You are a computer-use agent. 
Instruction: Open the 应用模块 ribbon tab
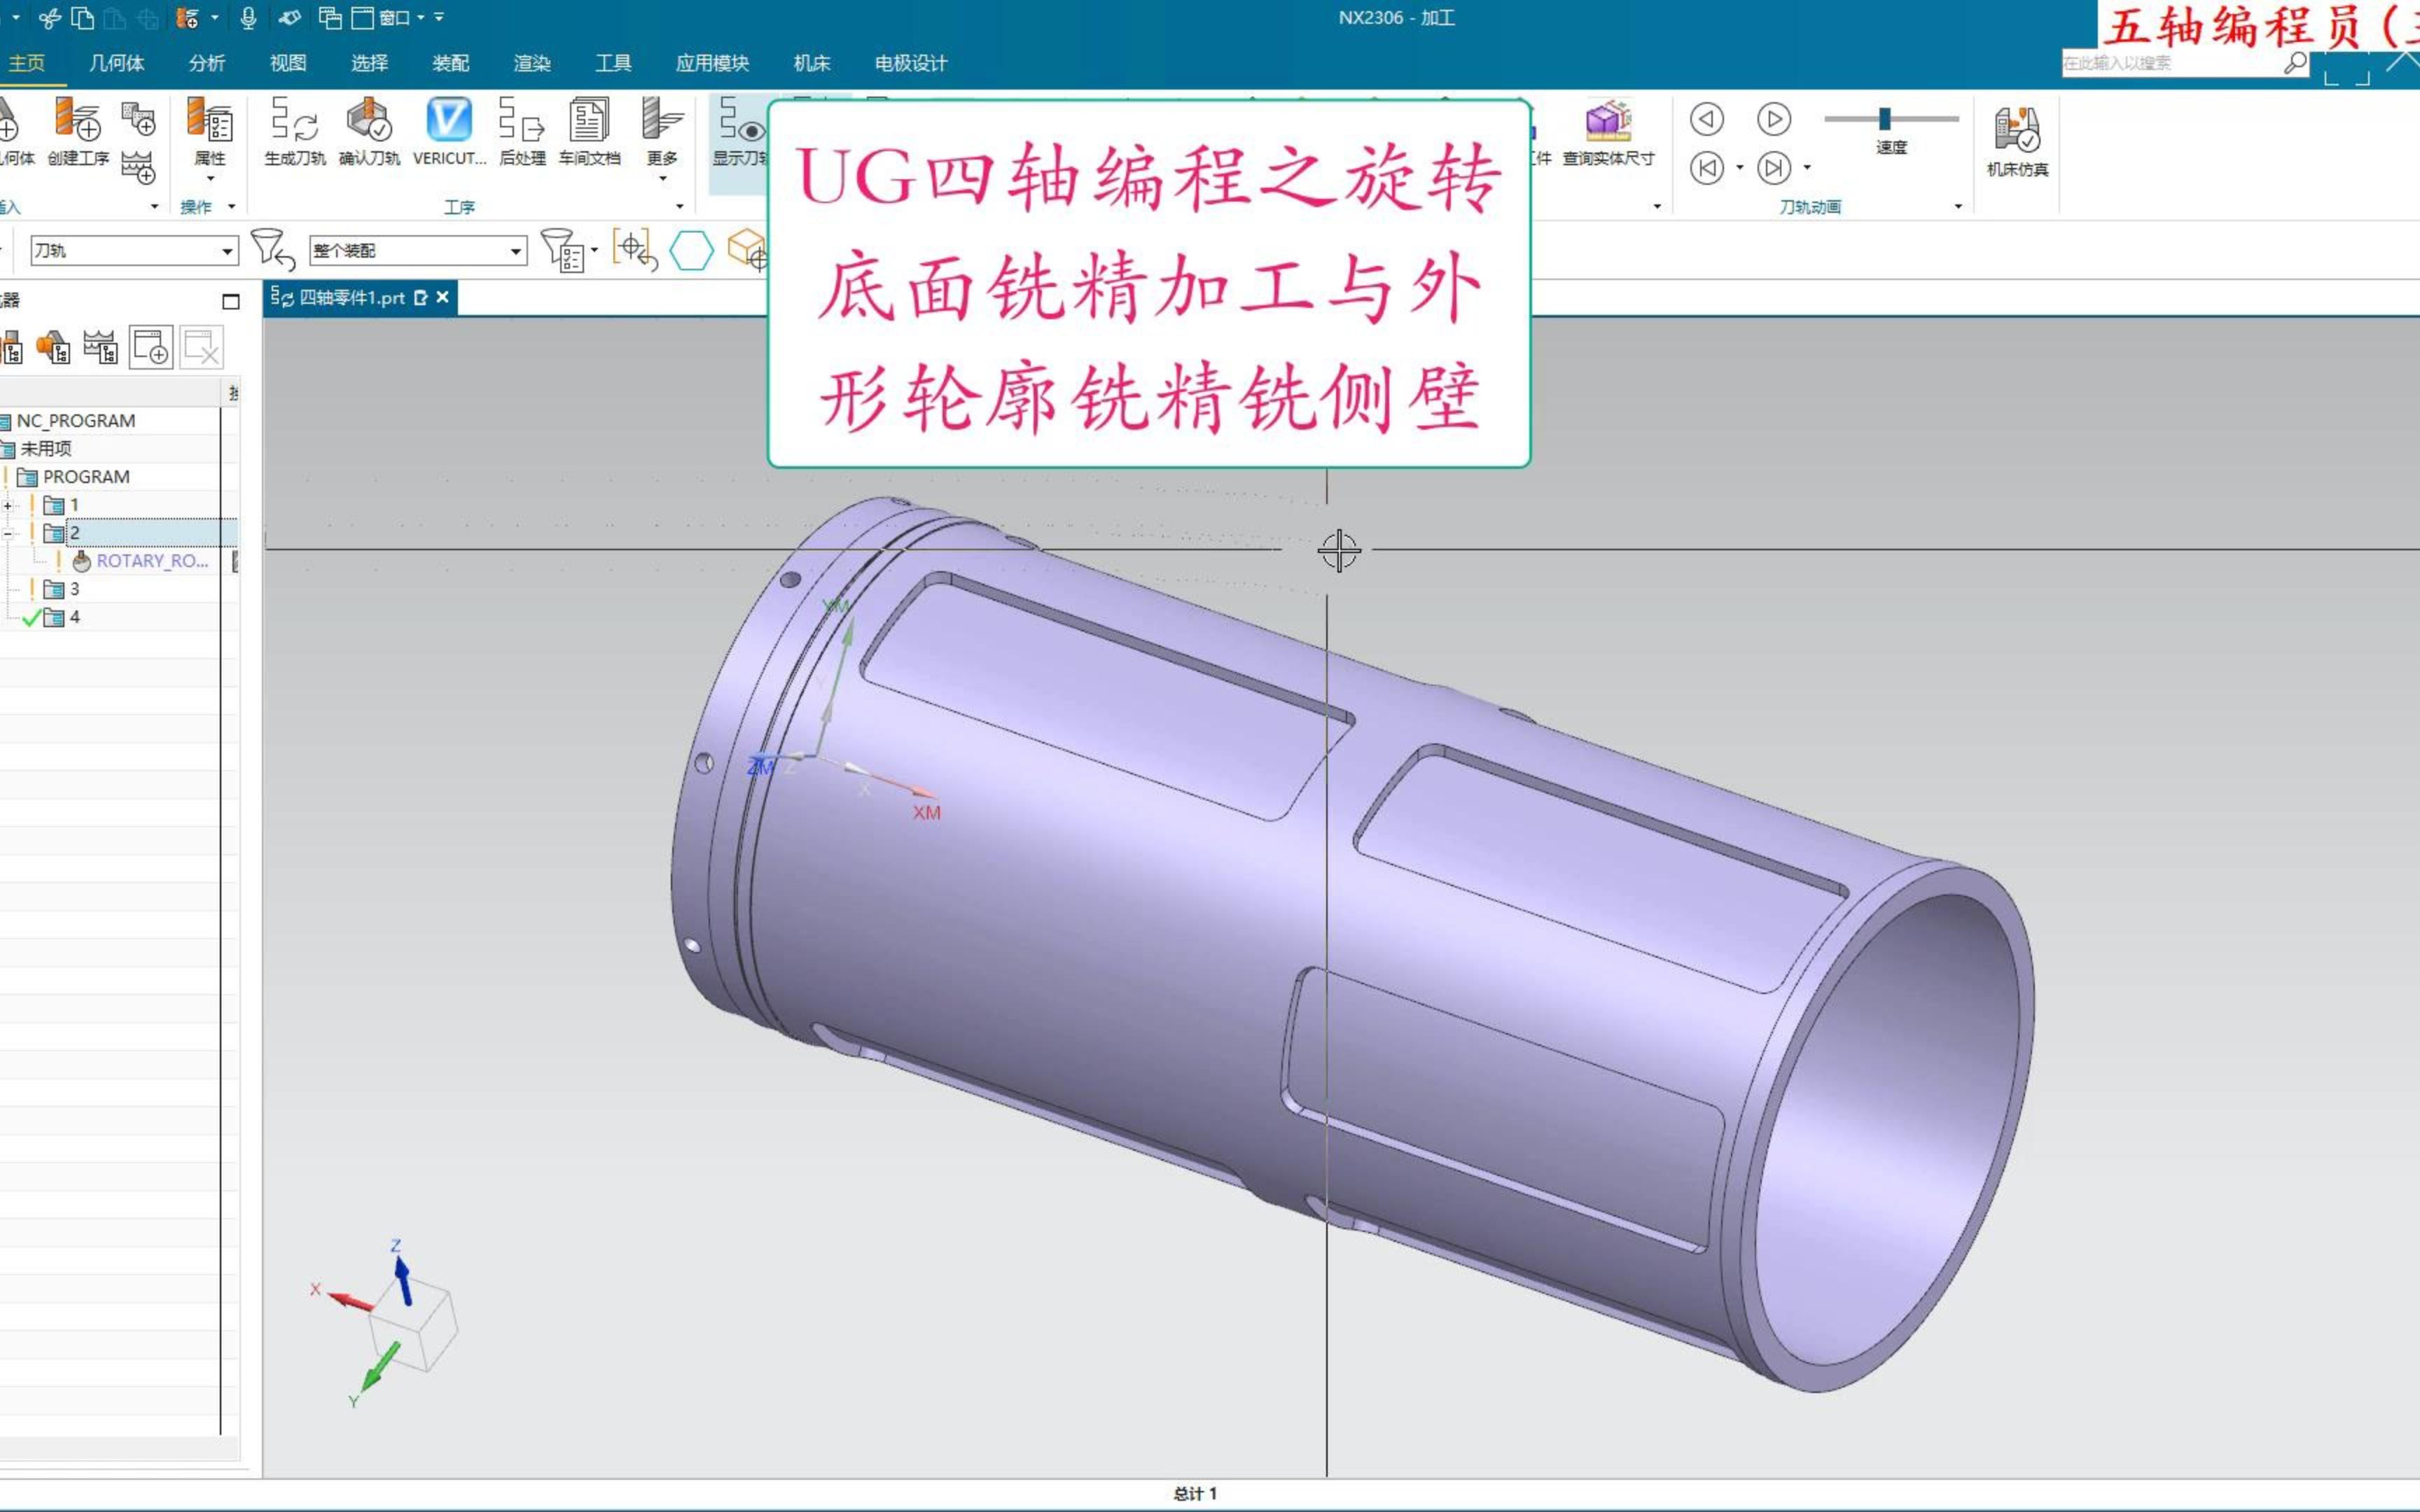pyautogui.click(x=712, y=63)
